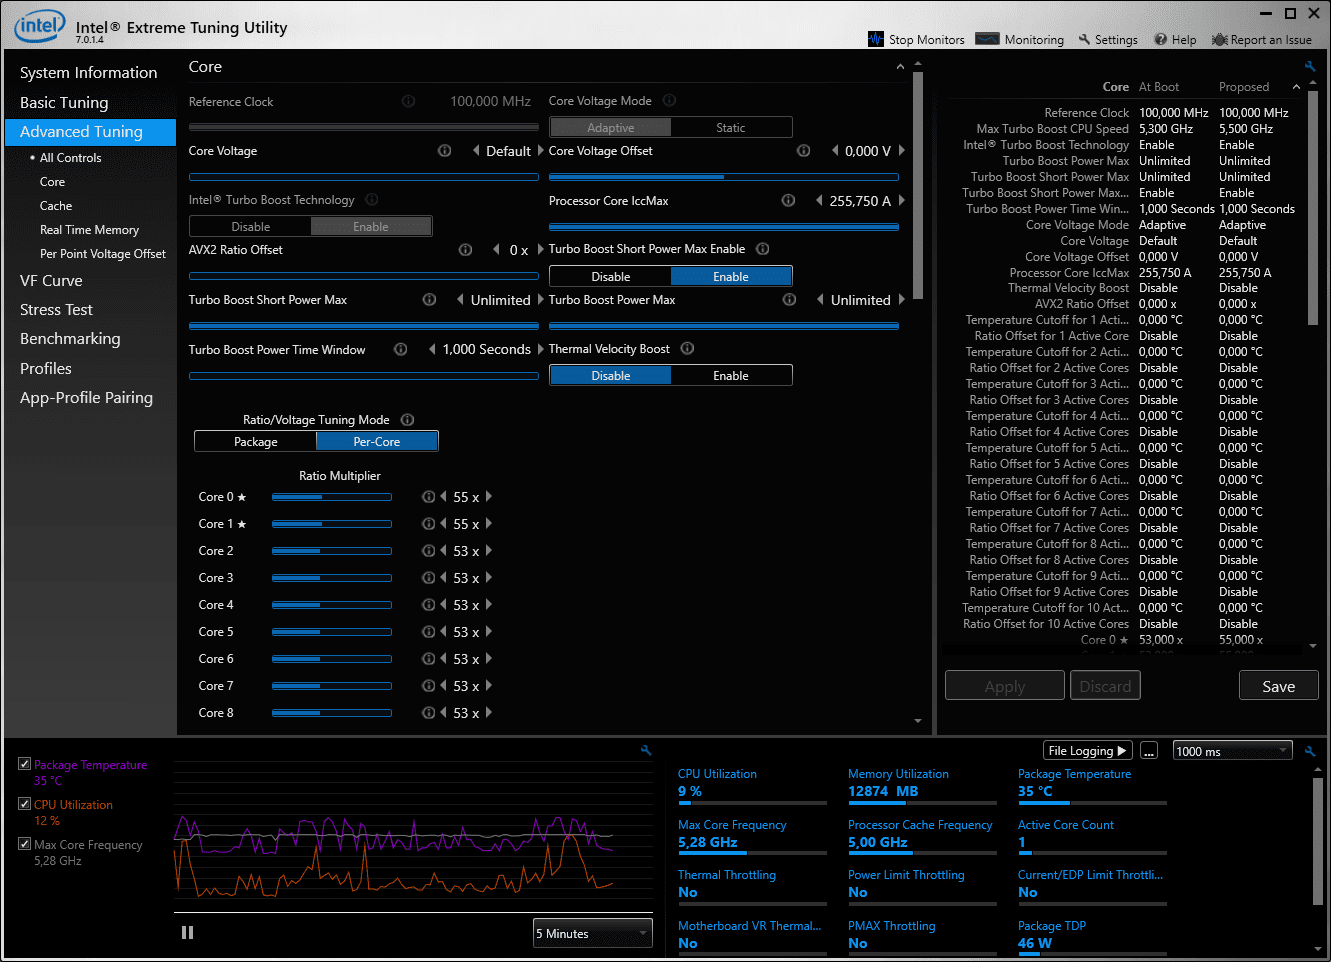Enable Thermal Velocity Boost
This screenshot has height=962, width=1331.
(x=731, y=375)
